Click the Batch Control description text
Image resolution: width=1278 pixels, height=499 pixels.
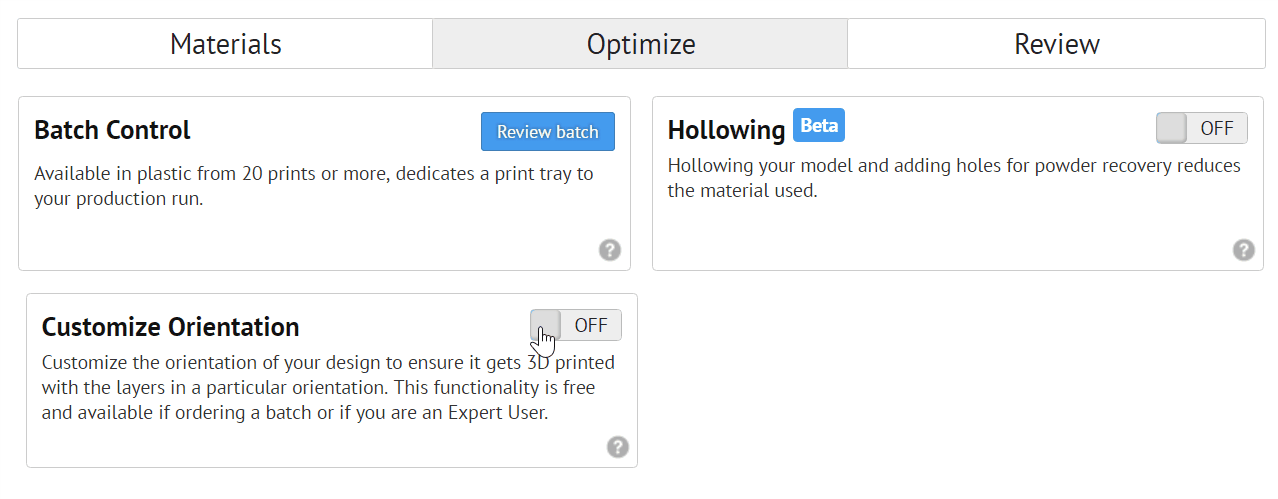[314, 186]
